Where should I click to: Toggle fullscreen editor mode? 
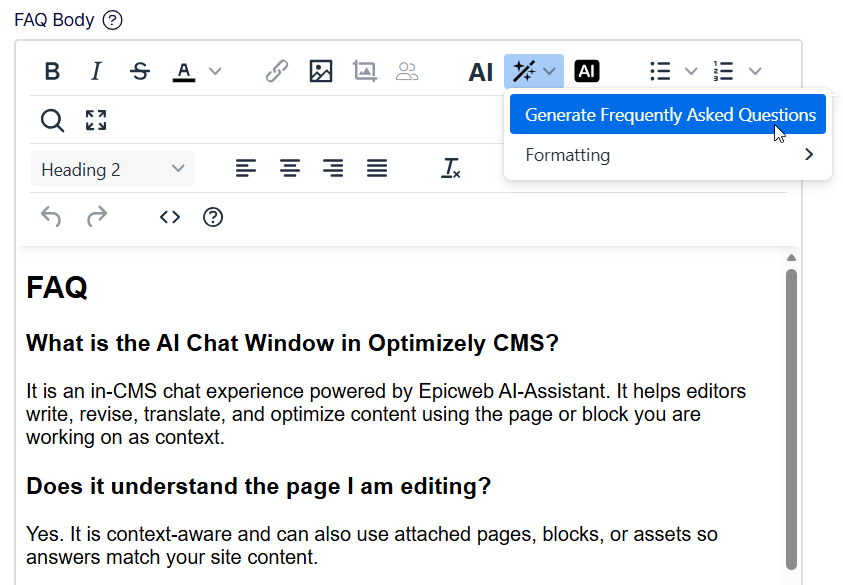click(x=96, y=120)
